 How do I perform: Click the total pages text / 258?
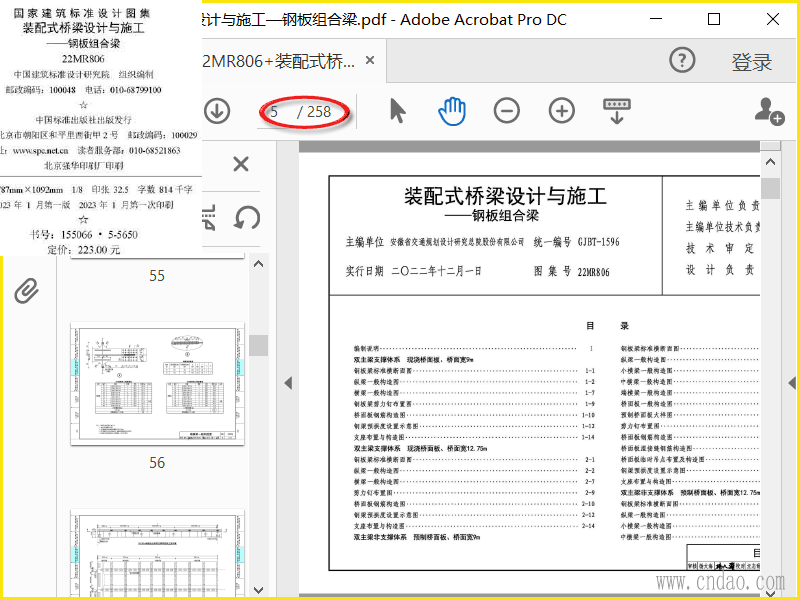(x=314, y=112)
